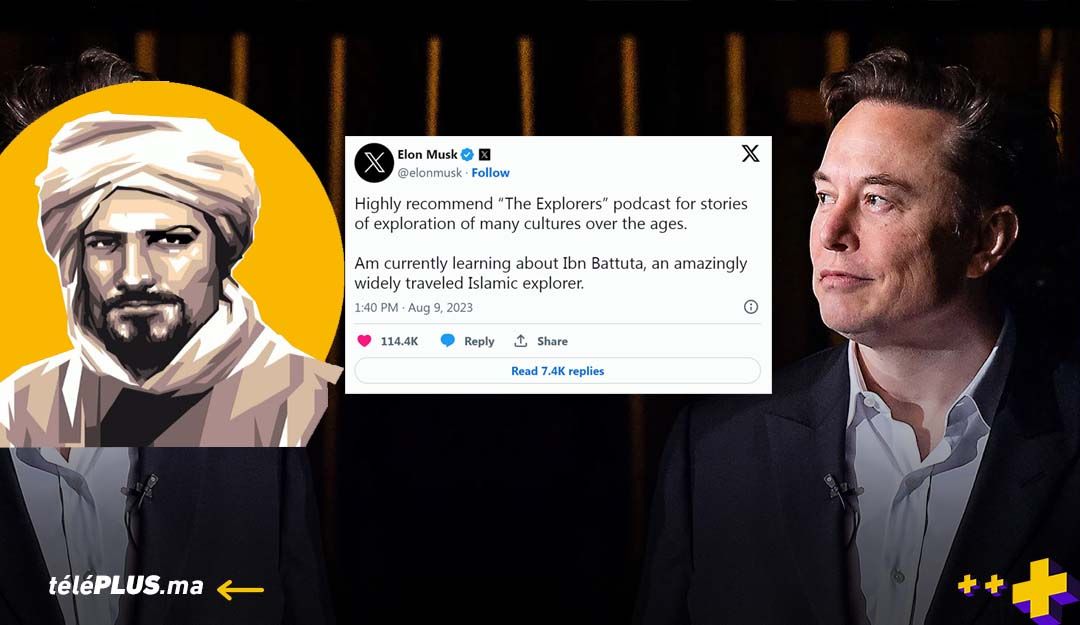
Task: Click the Share text label
Action: [x=552, y=341]
